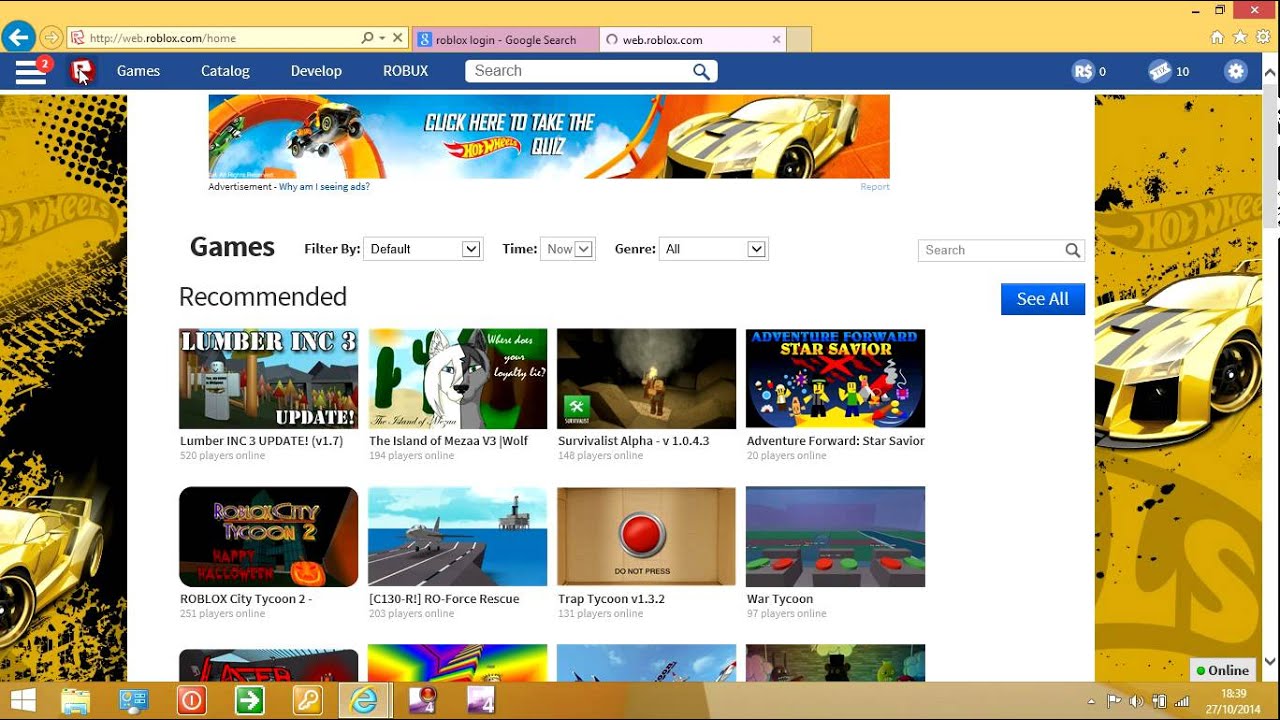Open the Tickets balance icon
Viewport: 1280px width, 720px height.
[x=1160, y=71]
